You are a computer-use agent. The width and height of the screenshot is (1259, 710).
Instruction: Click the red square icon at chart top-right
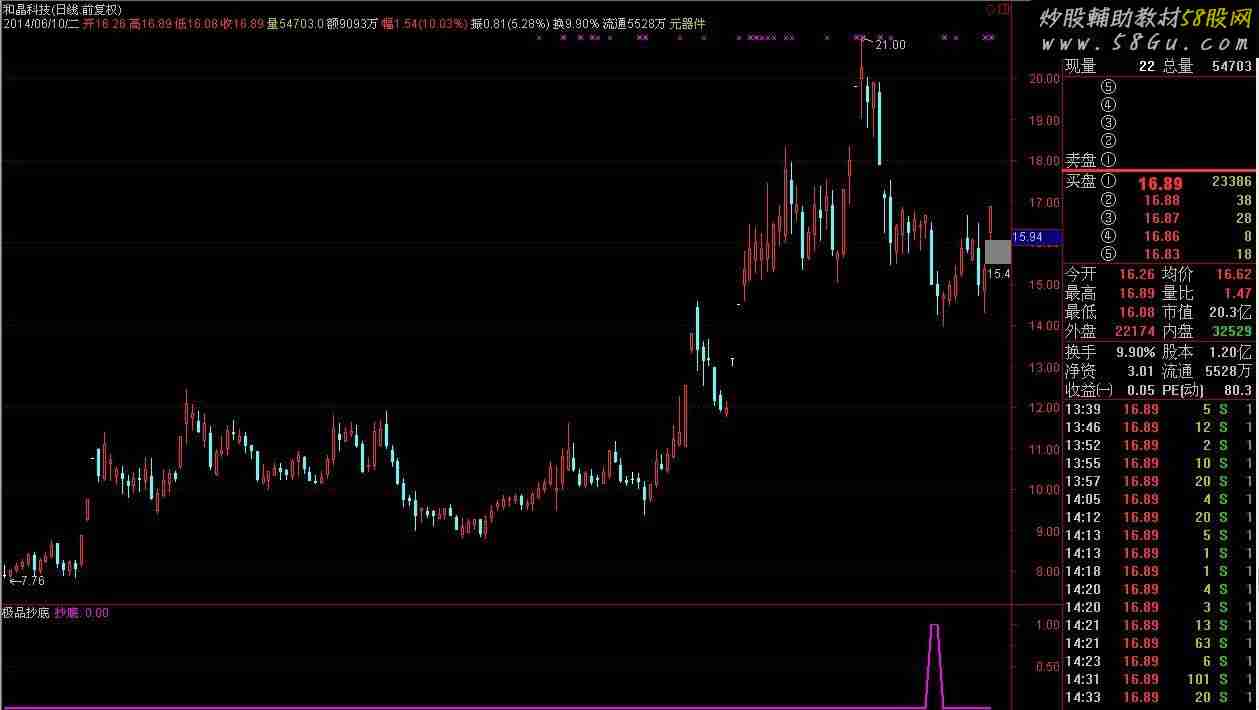coord(1003,8)
